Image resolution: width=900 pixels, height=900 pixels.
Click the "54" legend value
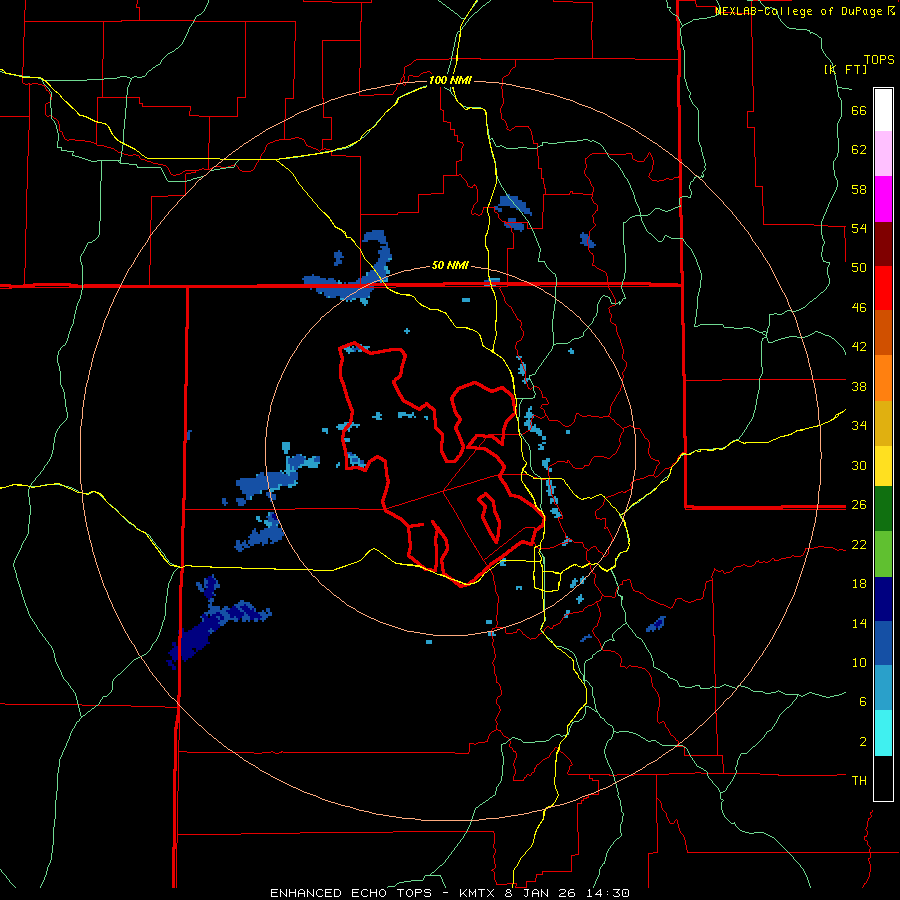[x=859, y=228]
